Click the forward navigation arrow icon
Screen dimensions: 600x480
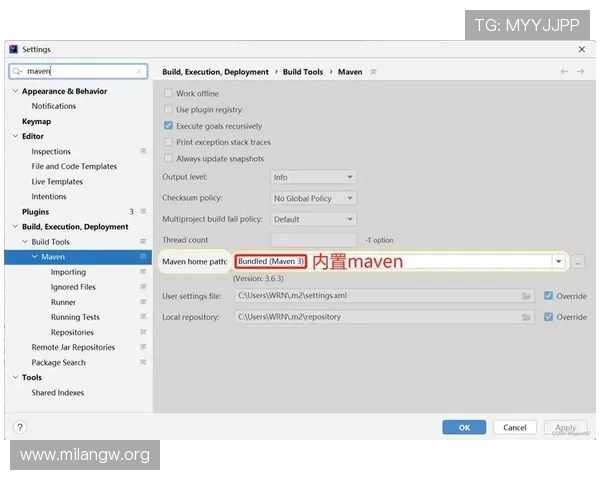point(581,72)
